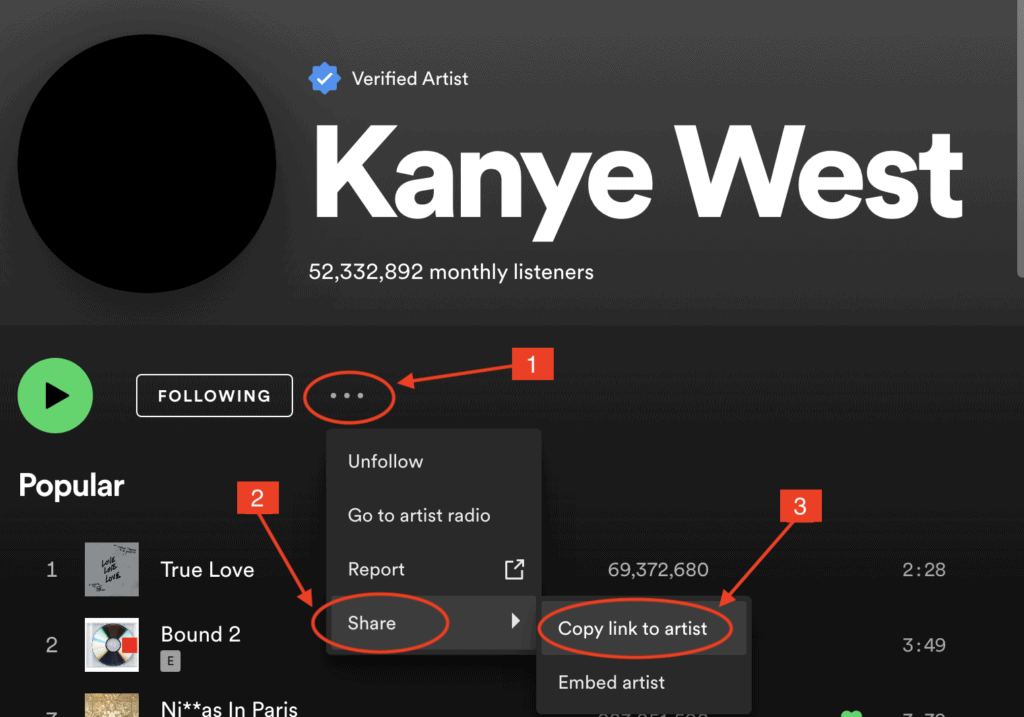The image size is (1024, 717).
Task: Select the Ni**as In Paris track
Action: tap(229, 709)
